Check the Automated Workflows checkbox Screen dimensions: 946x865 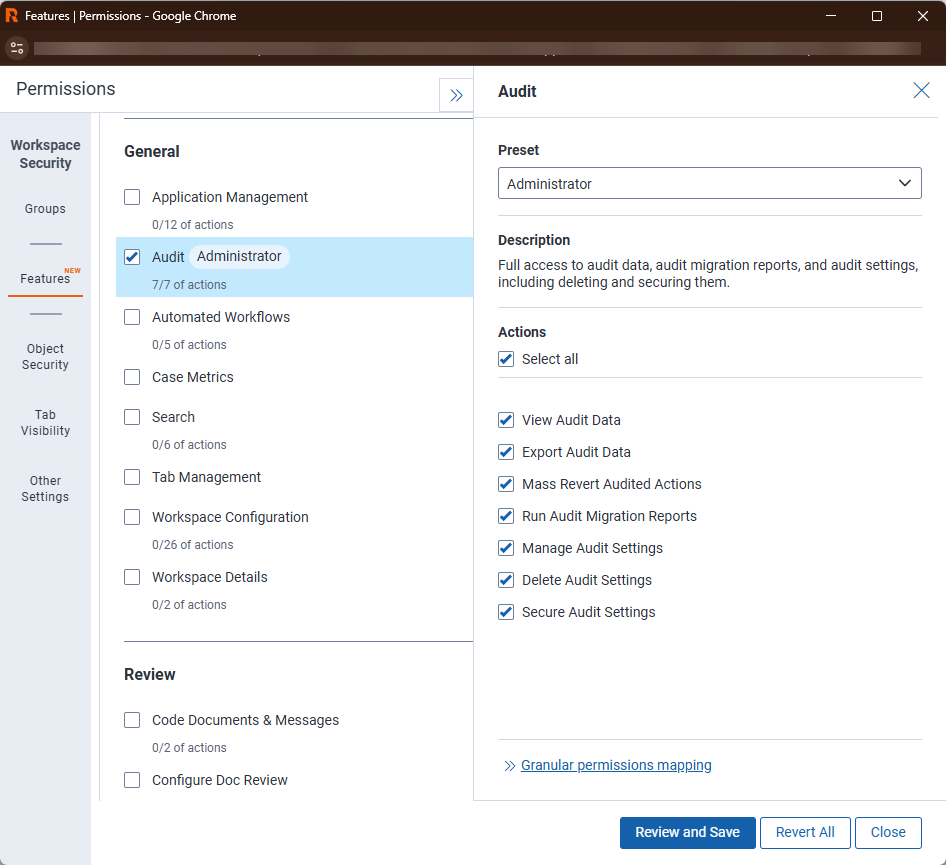[132, 317]
